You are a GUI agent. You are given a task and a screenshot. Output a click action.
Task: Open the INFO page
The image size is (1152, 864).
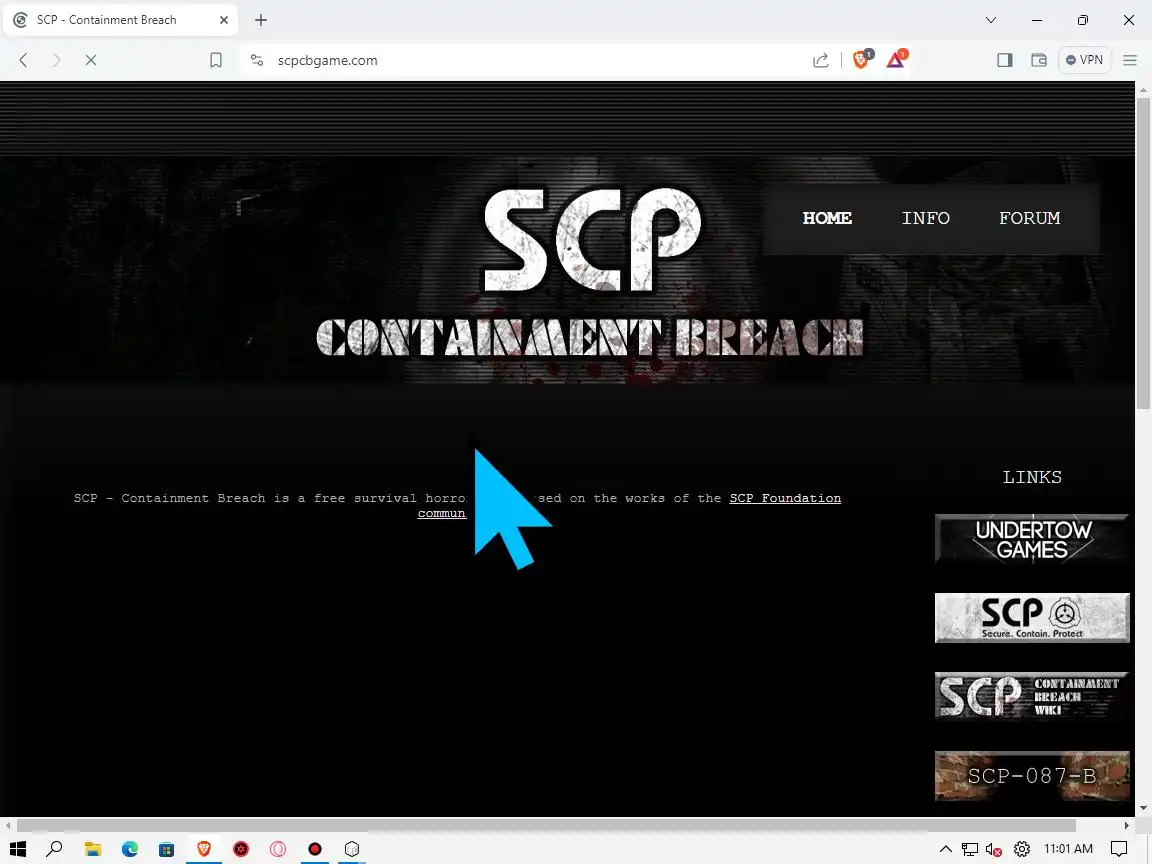(926, 218)
